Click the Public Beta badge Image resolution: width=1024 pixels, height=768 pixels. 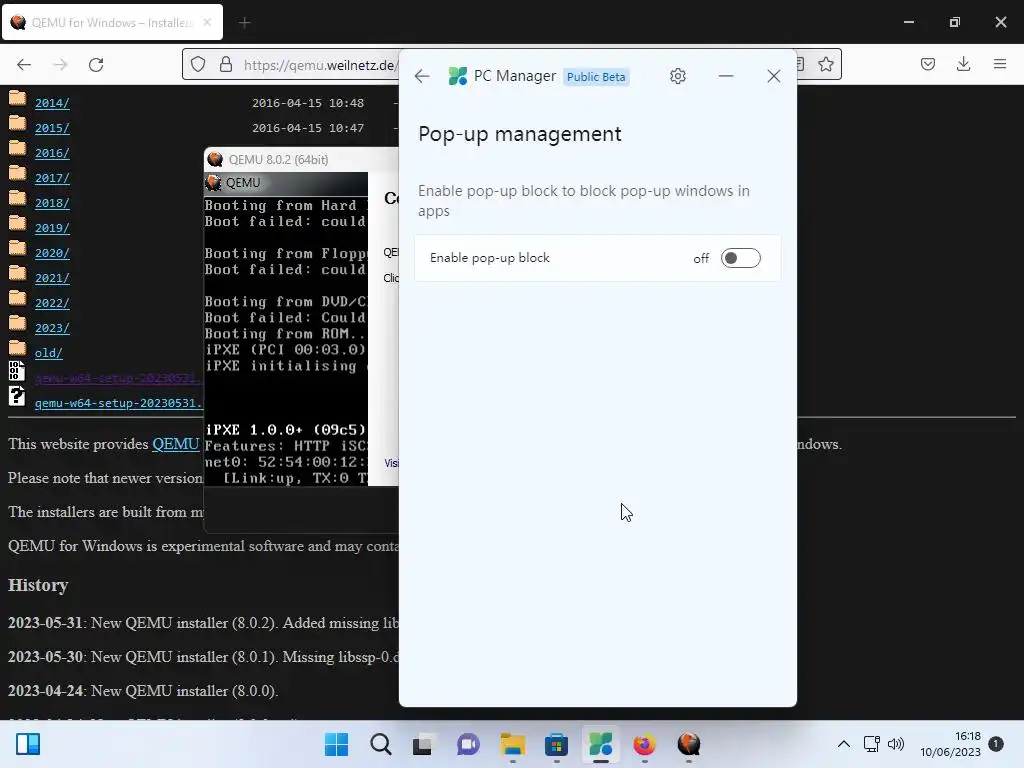(596, 77)
